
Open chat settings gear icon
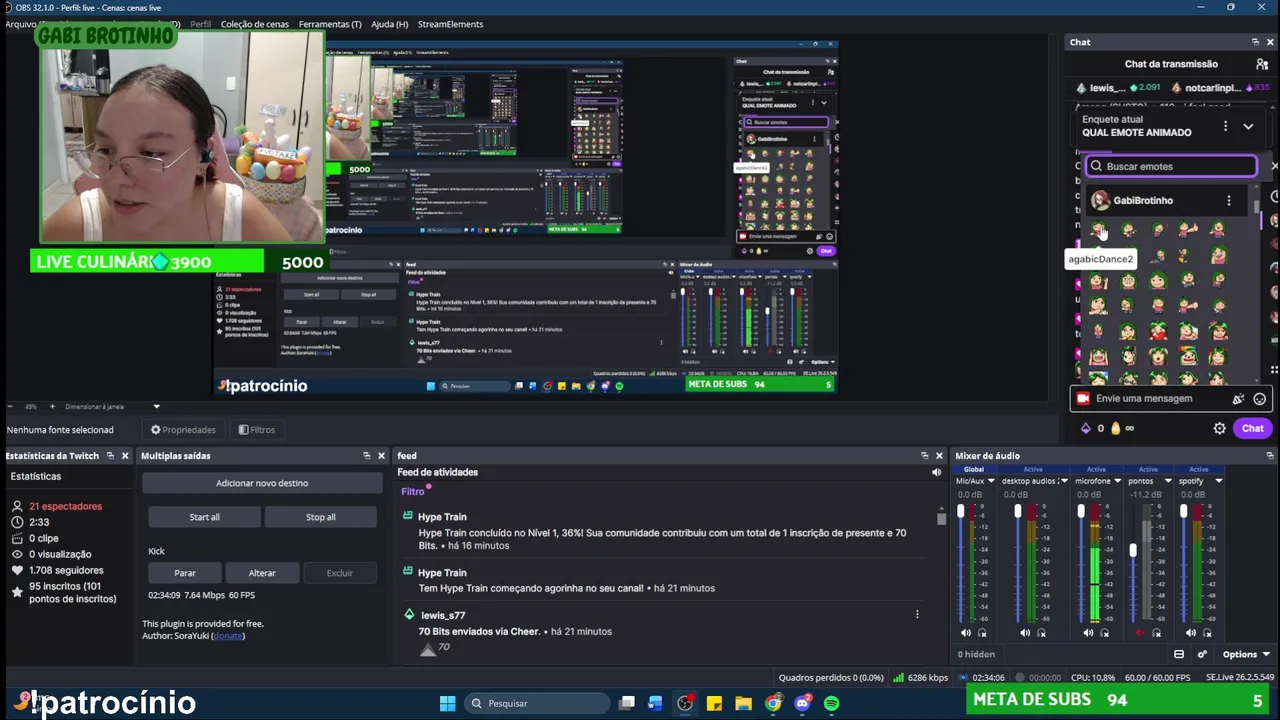point(1219,428)
